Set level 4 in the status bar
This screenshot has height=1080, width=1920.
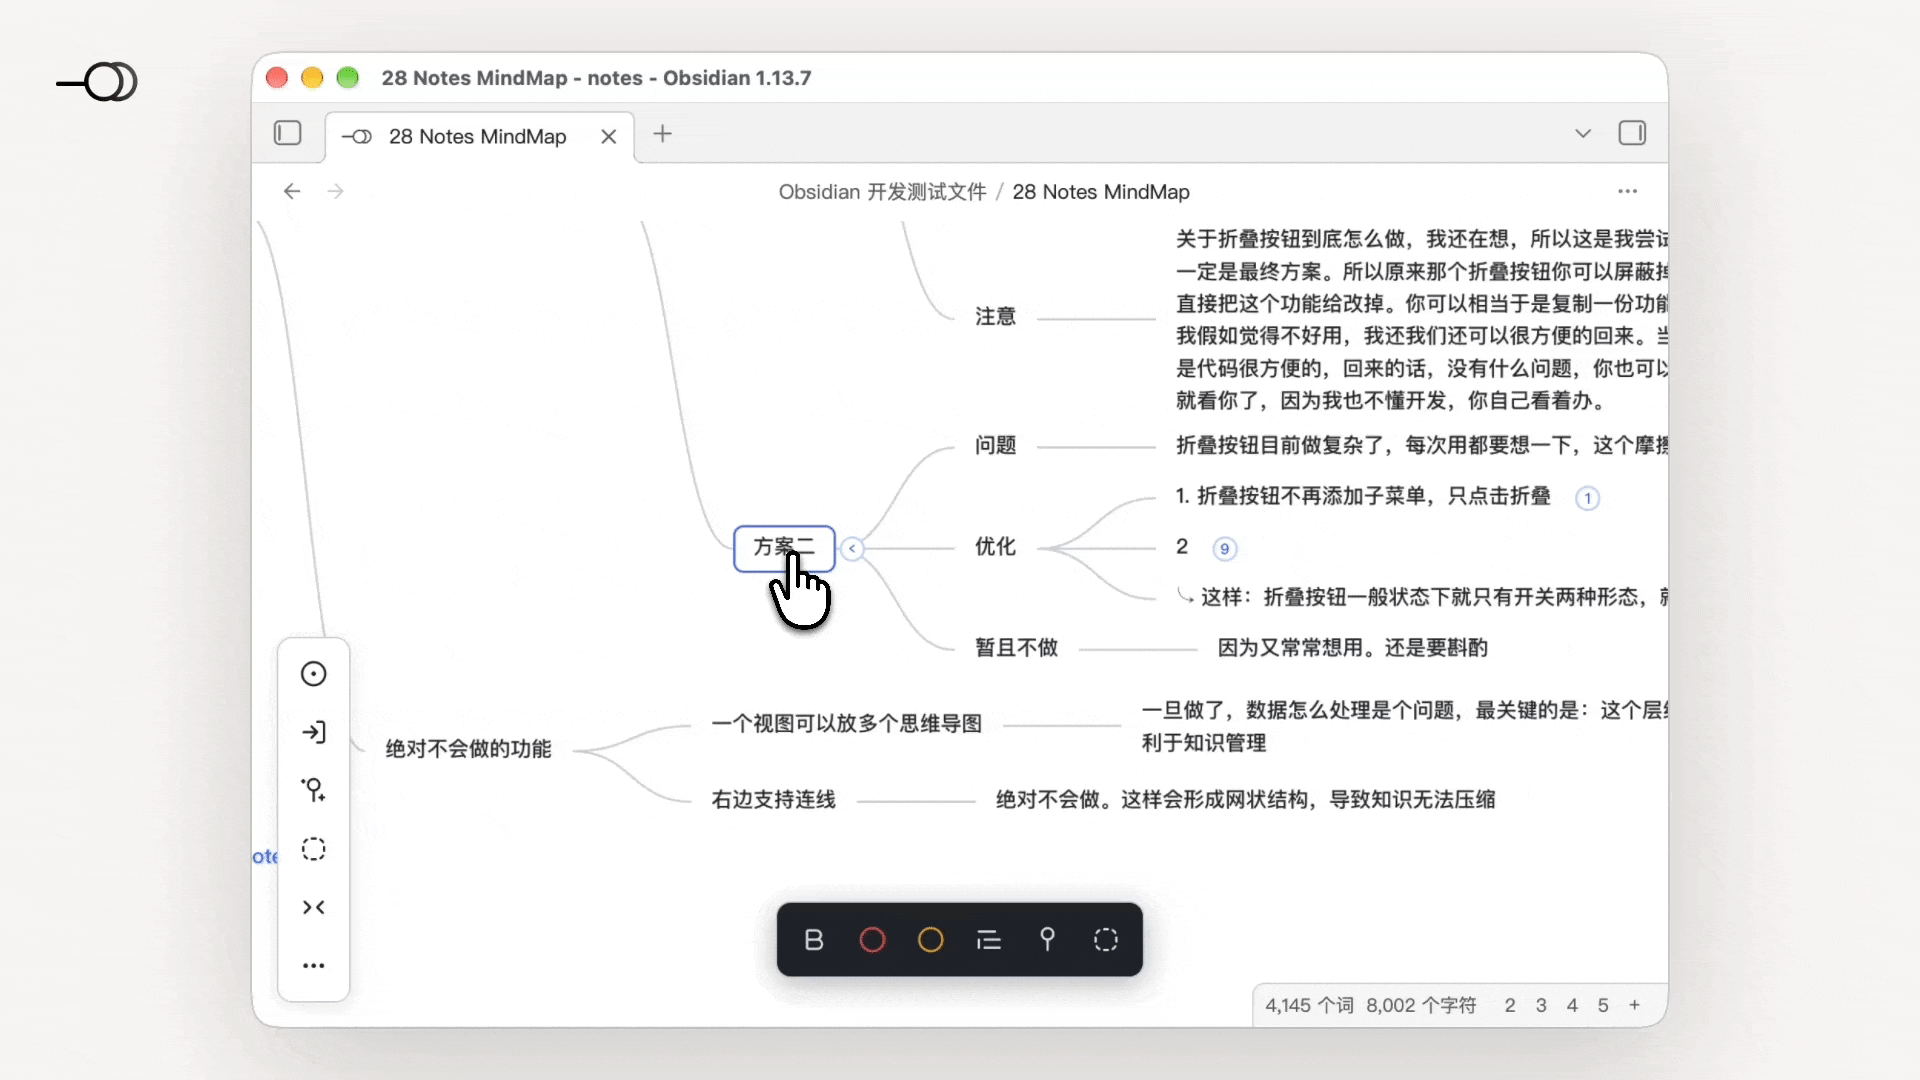click(1572, 1005)
